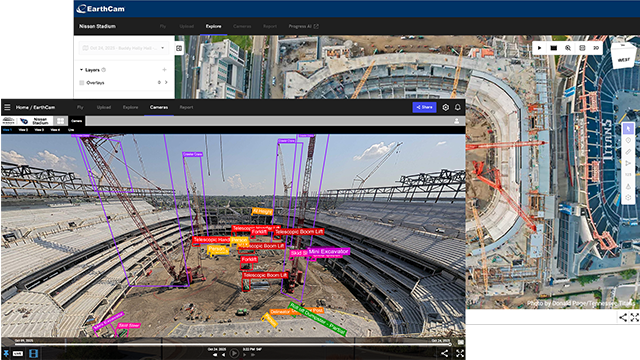This screenshot has width=640, height=360.
Task: Click the grid view icon next to Nissan Stadium logo
Action: (60, 121)
